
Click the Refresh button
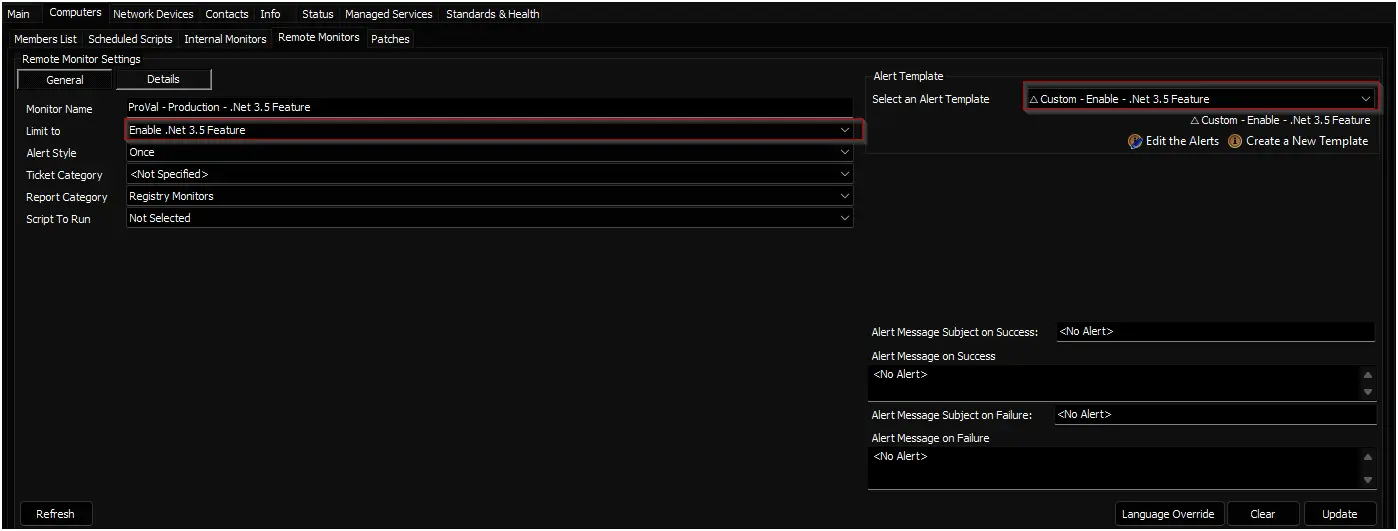tap(55, 514)
